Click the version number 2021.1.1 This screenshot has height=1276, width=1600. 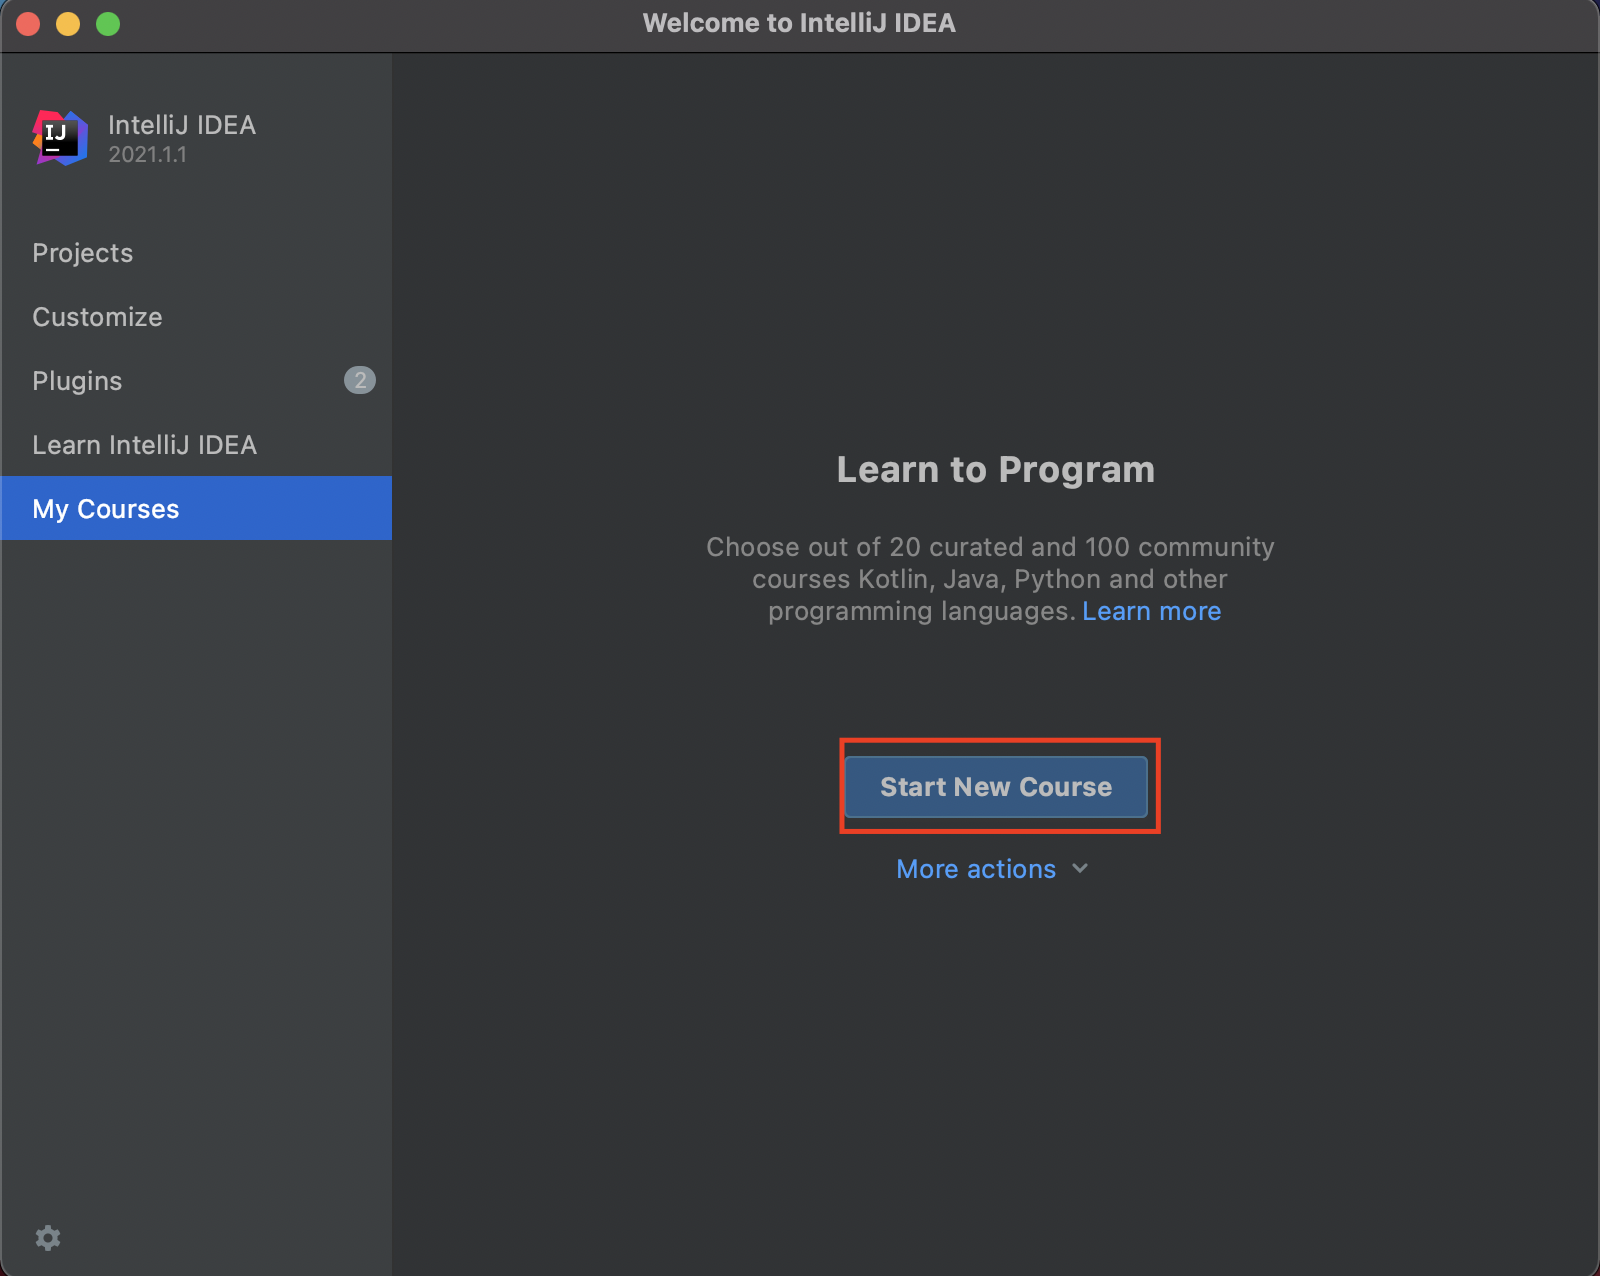click(x=147, y=155)
